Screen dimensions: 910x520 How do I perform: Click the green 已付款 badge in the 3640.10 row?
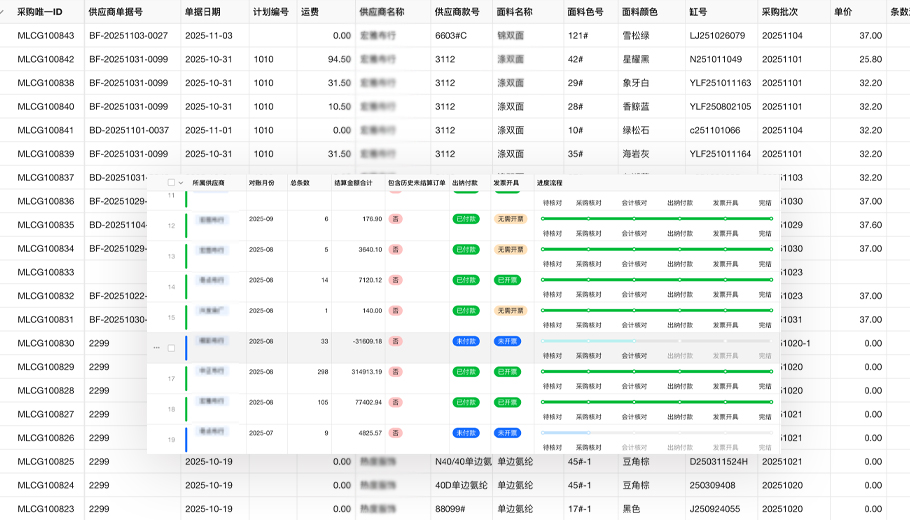465,249
